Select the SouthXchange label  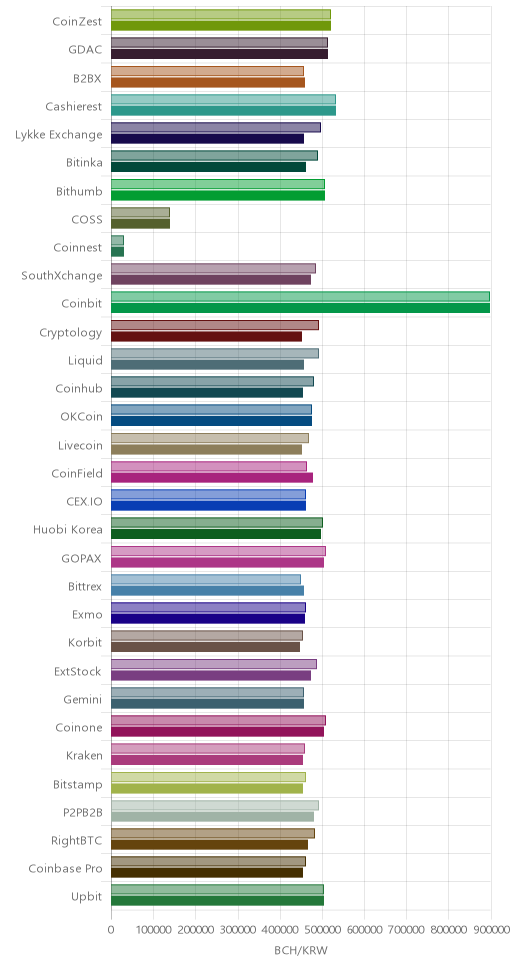[62, 275]
